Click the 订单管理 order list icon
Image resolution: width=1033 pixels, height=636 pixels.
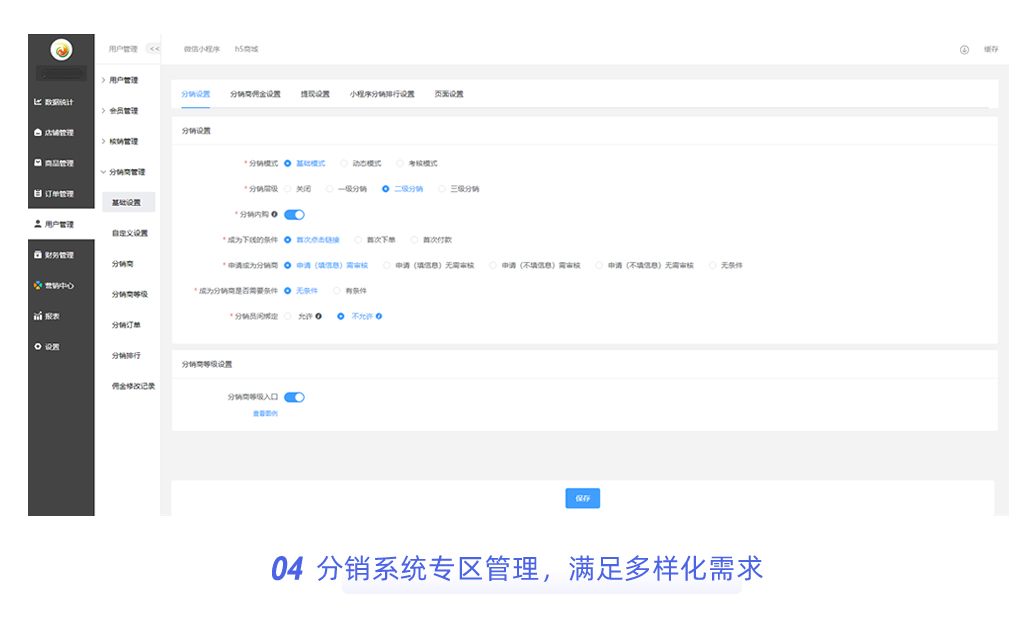[38, 194]
